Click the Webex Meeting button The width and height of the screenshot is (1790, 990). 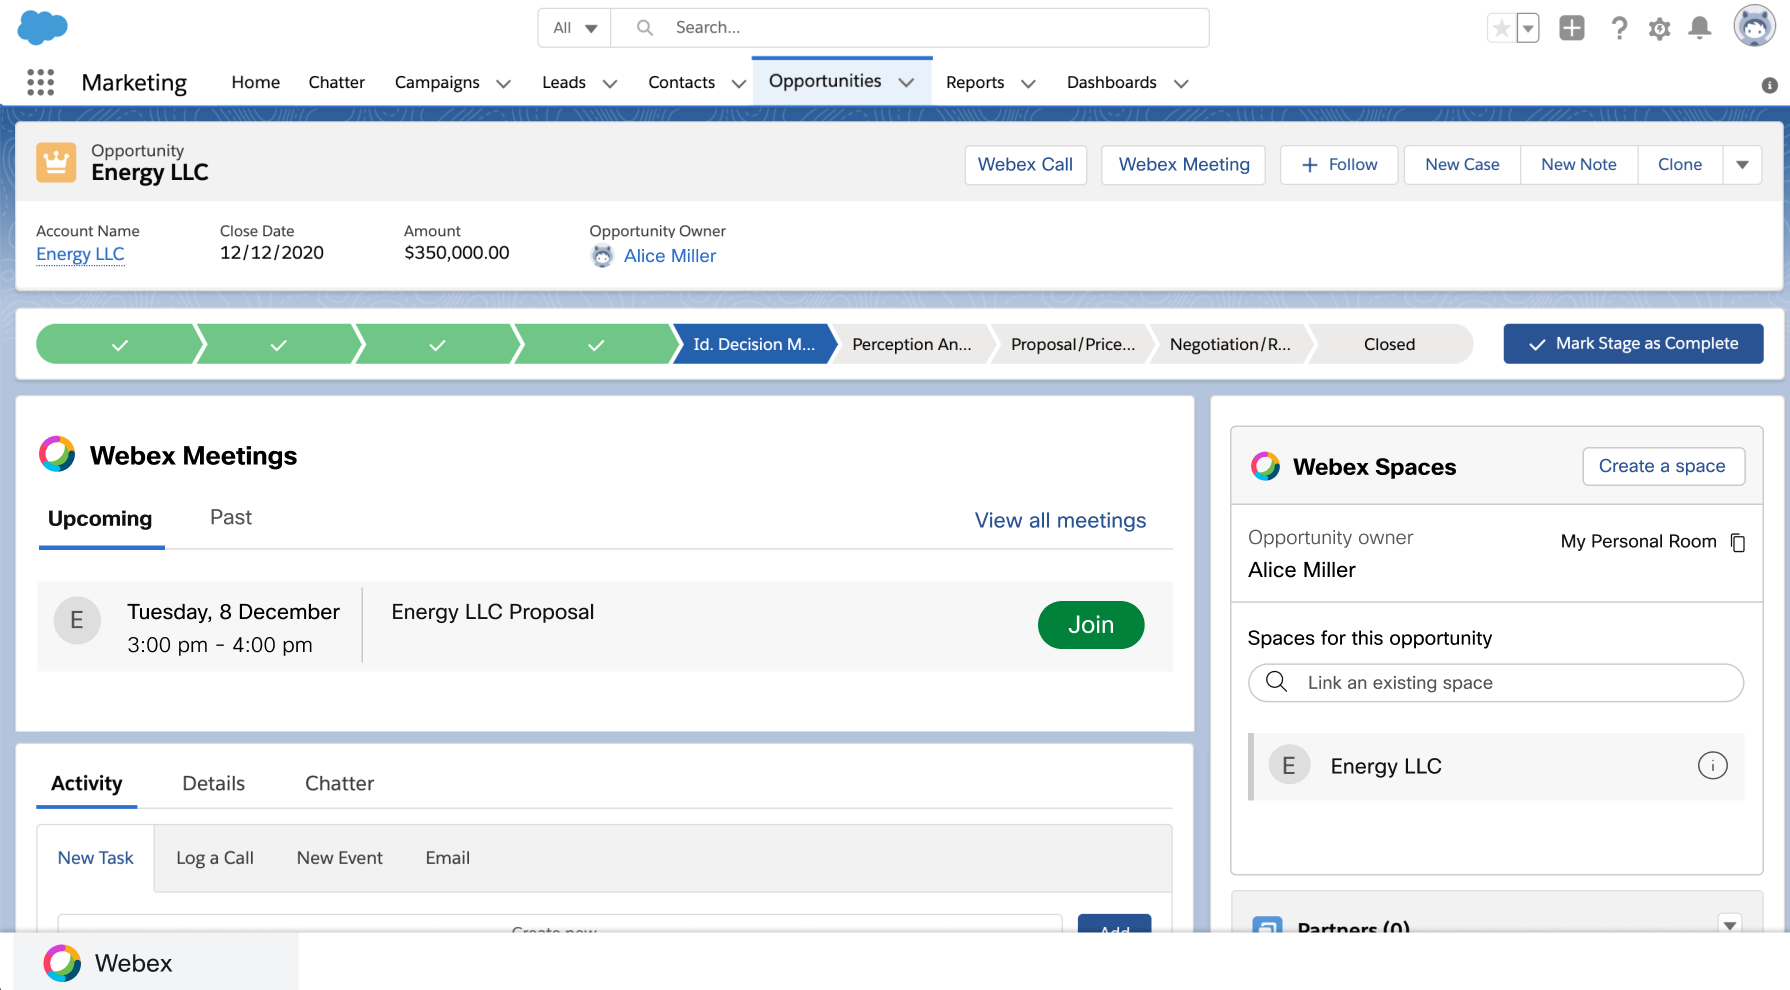(1184, 165)
